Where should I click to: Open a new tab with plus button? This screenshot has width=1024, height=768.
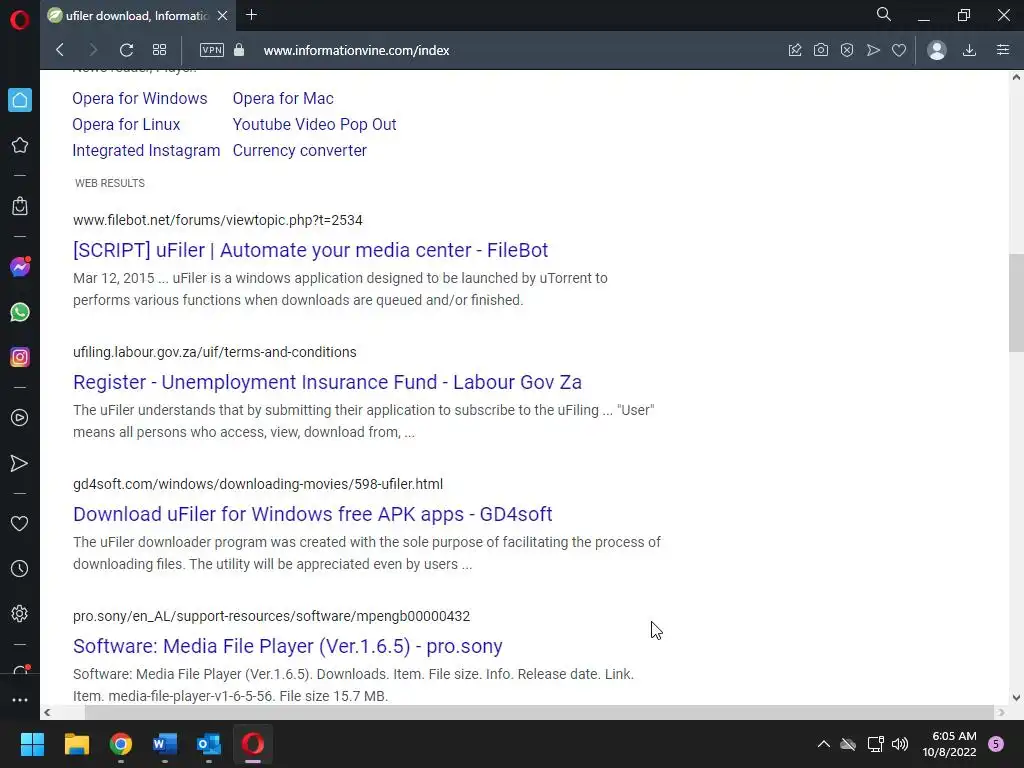coord(251,14)
